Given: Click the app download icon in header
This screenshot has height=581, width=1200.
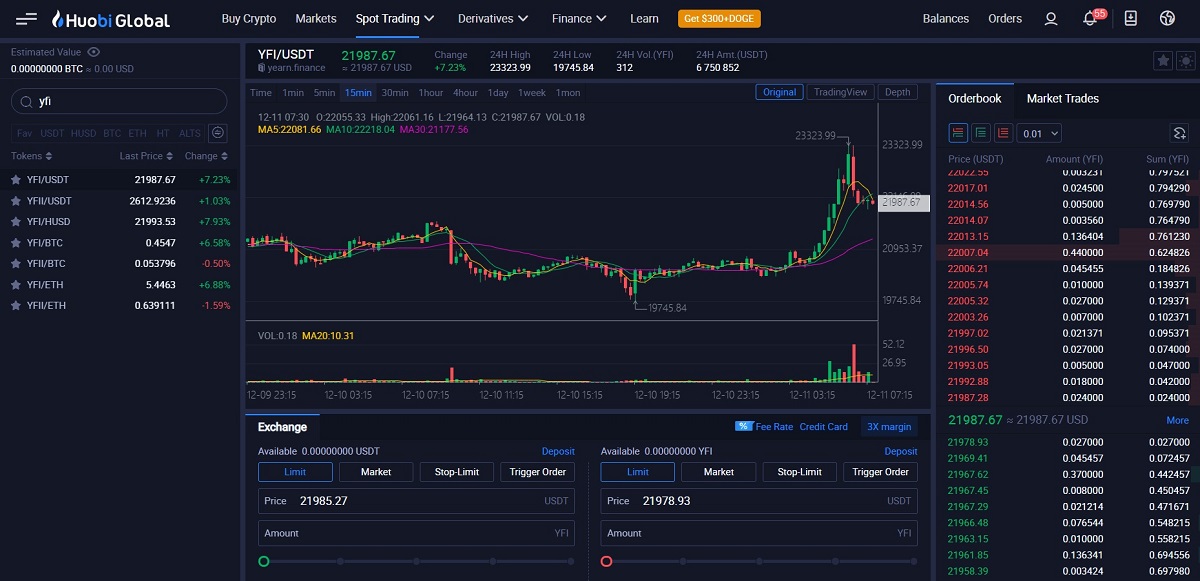Looking at the screenshot, I should click(x=1130, y=19).
